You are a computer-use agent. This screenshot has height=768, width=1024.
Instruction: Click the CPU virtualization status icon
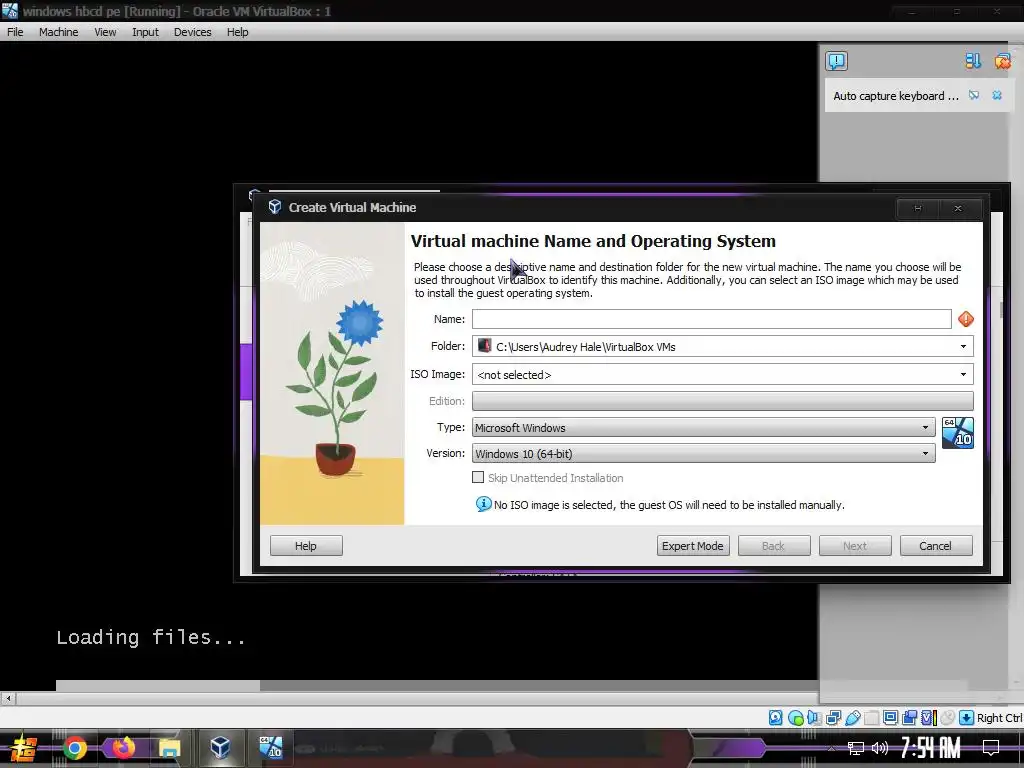[929, 718]
